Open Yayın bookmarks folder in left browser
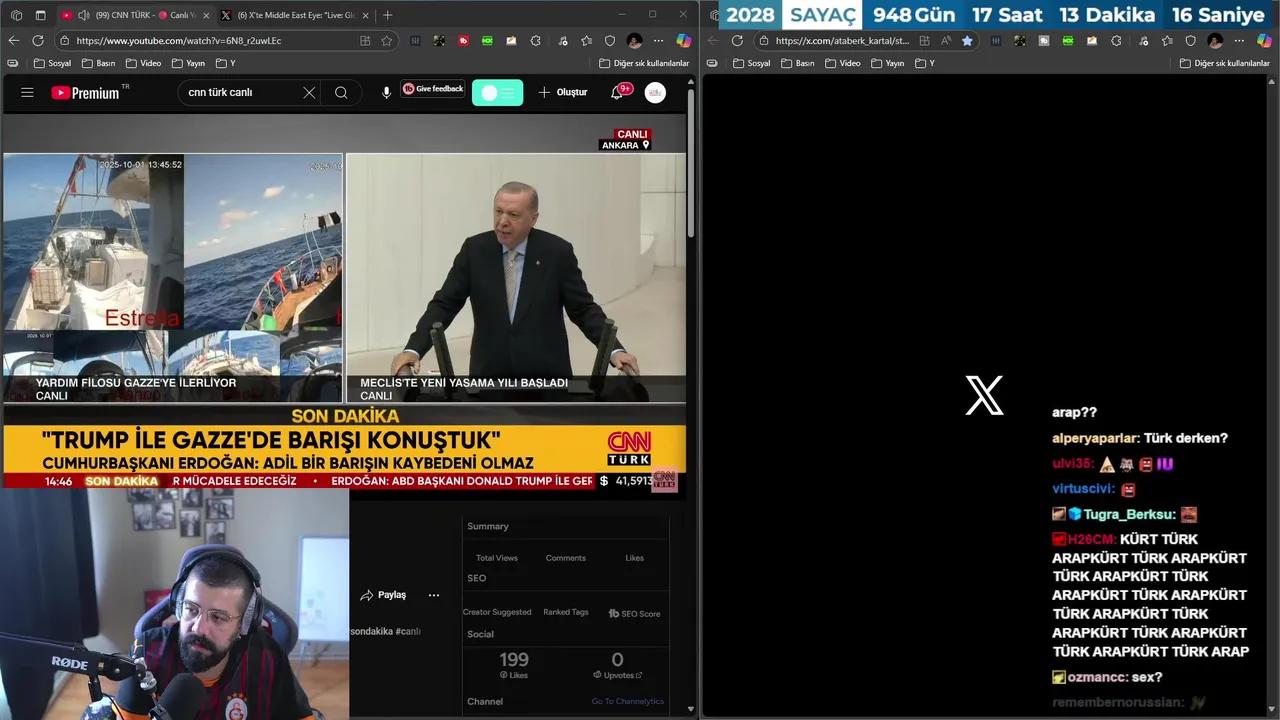 pos(188,63)
